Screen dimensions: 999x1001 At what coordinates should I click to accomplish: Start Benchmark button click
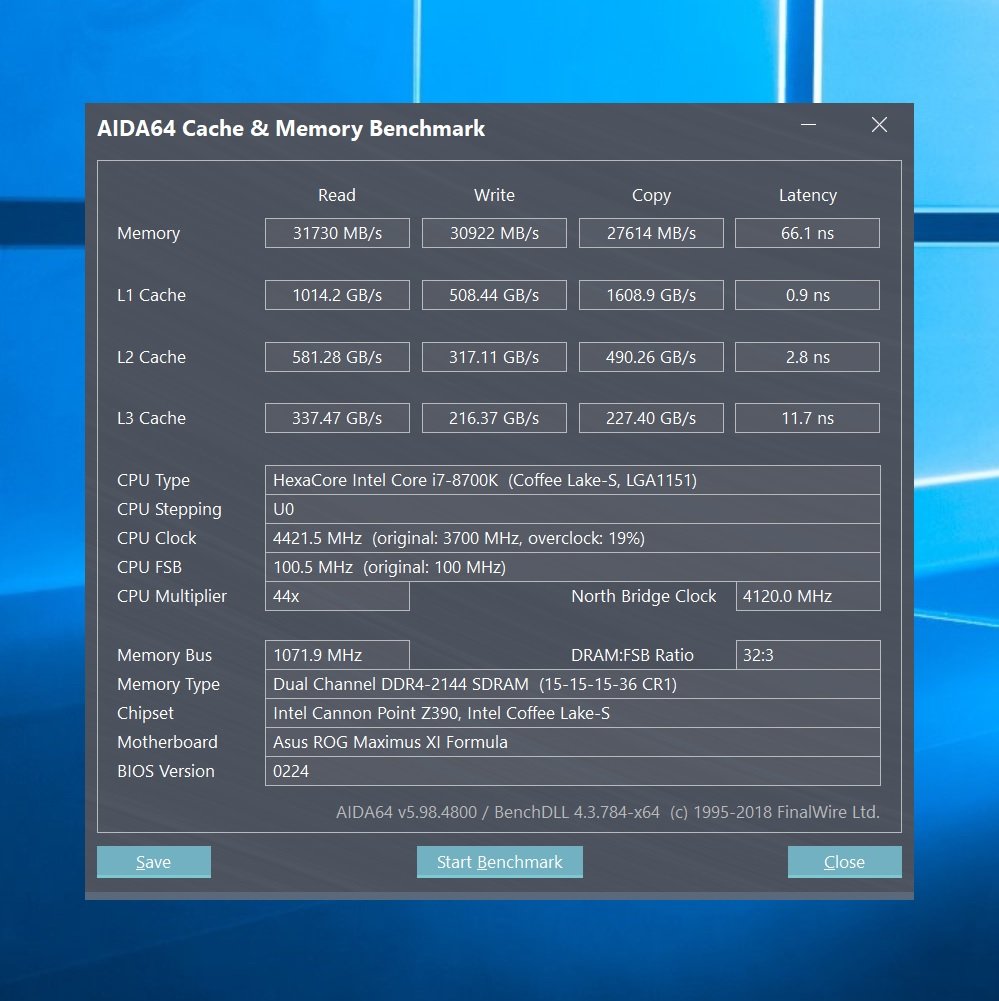tap(499, 861)
